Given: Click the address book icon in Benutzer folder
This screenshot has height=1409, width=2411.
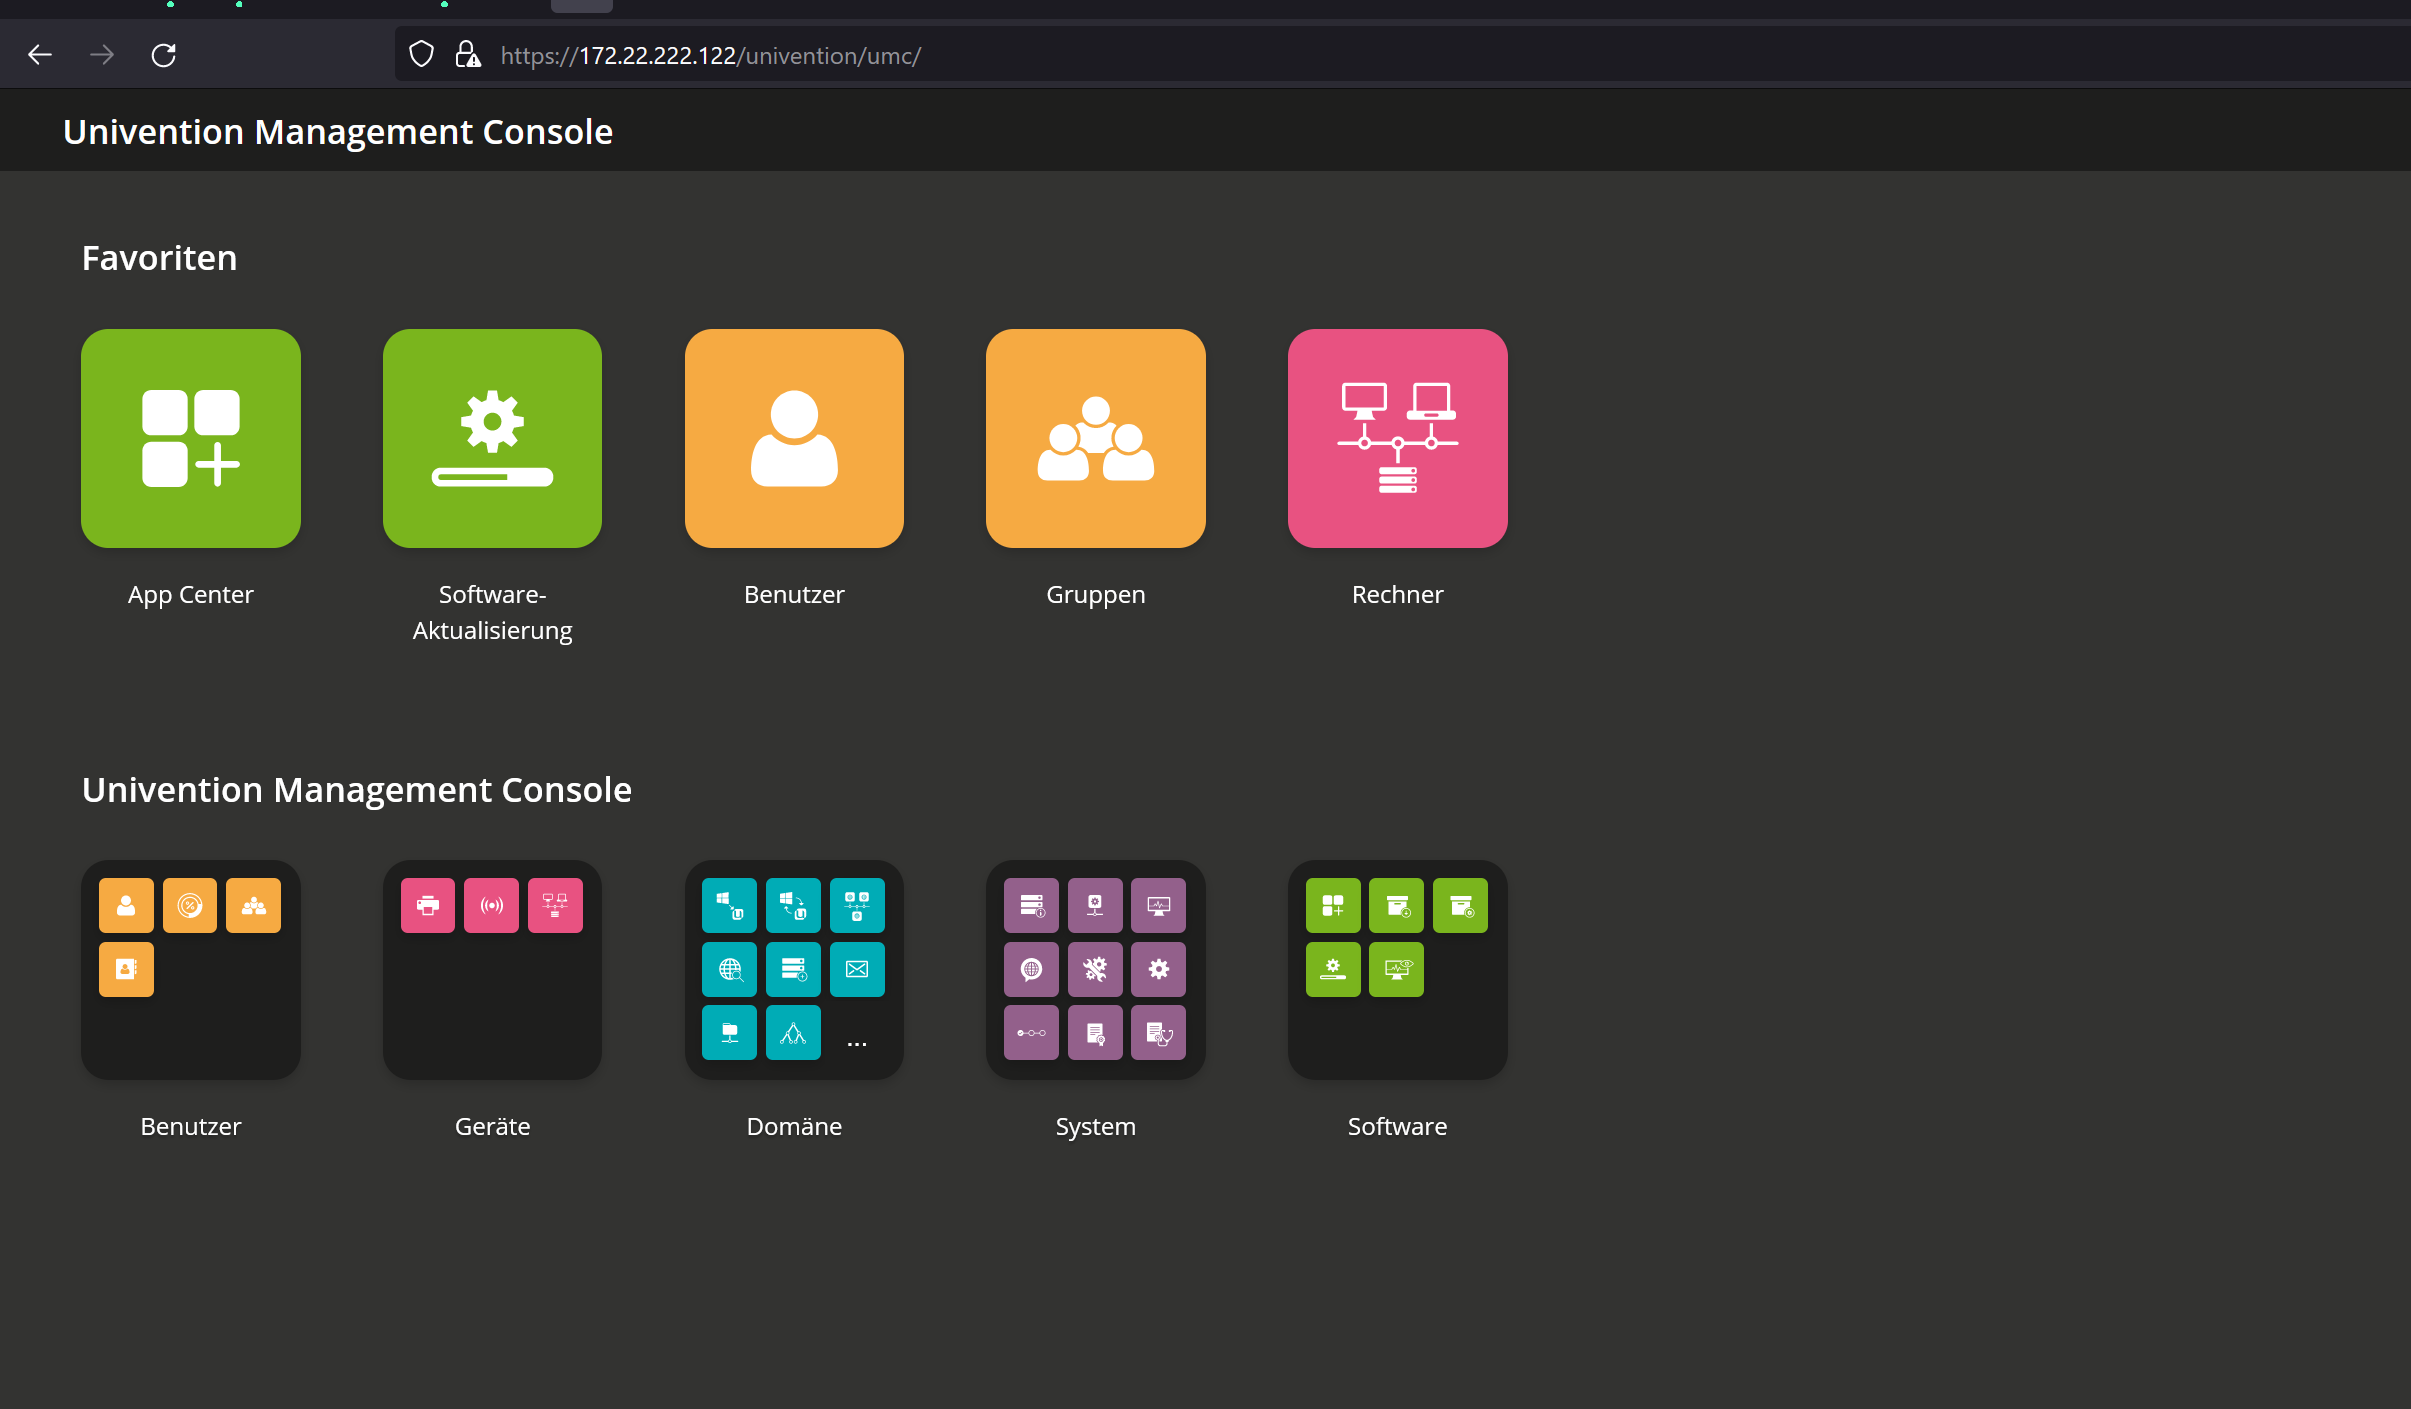Looking at the screenshot, I should point(126,969).
